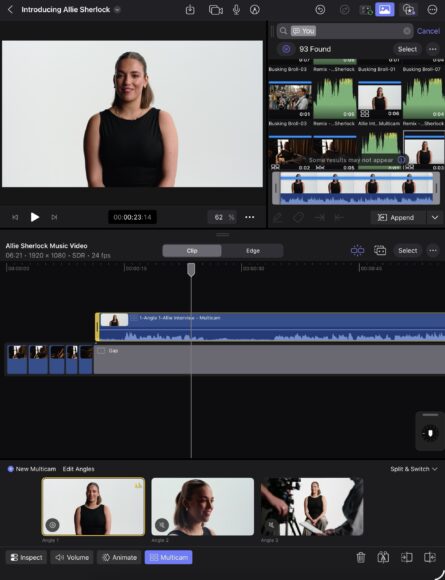Expand chevron next to Append button
Viewport: 445px width, 580px height.
[435, 218]
